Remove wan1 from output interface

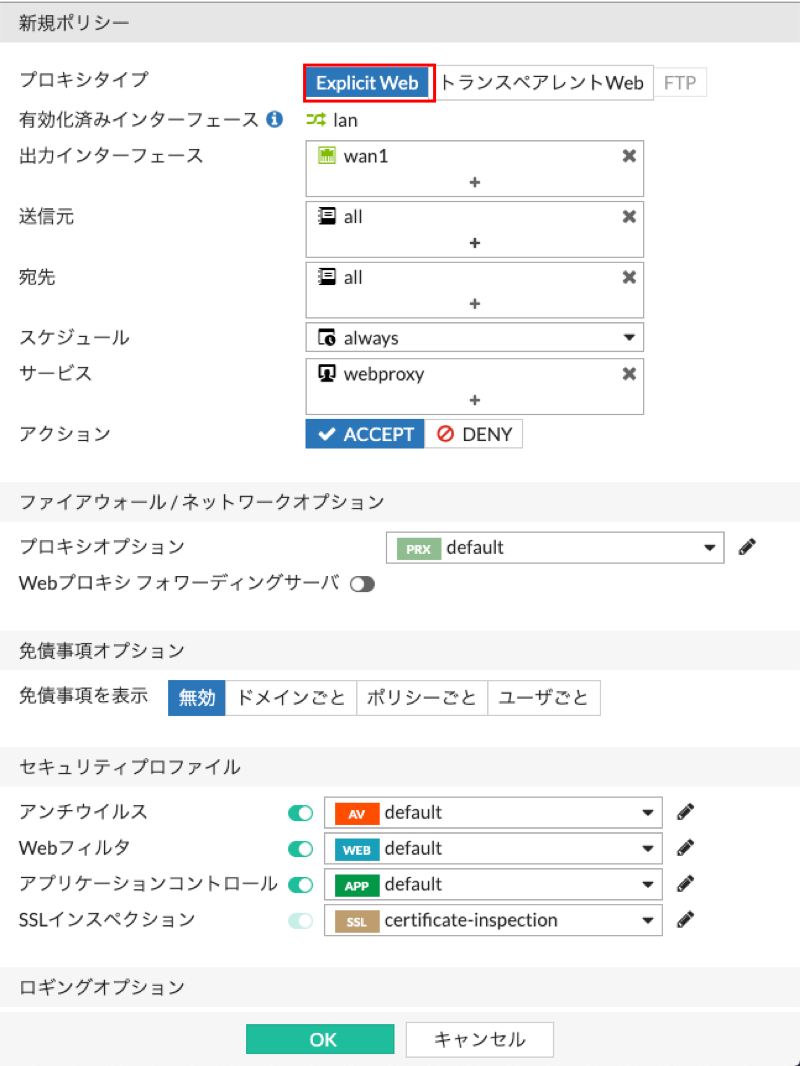(629, 156)
